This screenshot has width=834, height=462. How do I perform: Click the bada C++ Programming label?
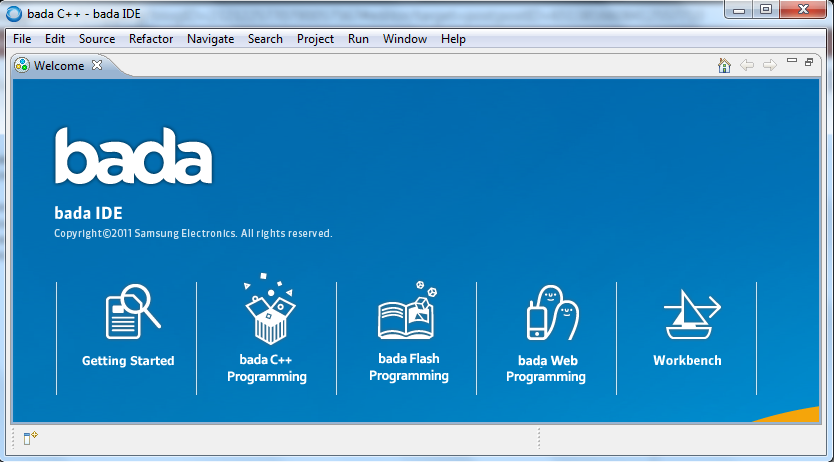(266, 368)
